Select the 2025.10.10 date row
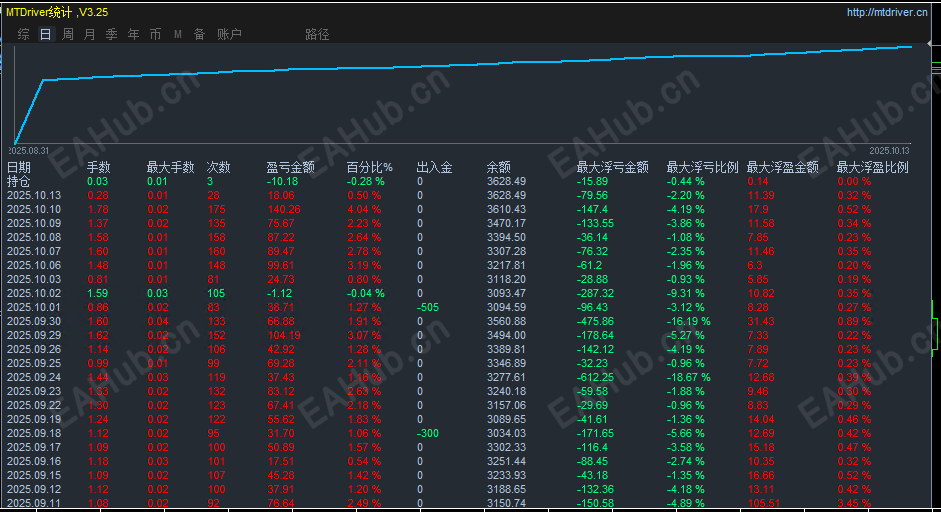 pyautogui.click(x=465, y=209)
